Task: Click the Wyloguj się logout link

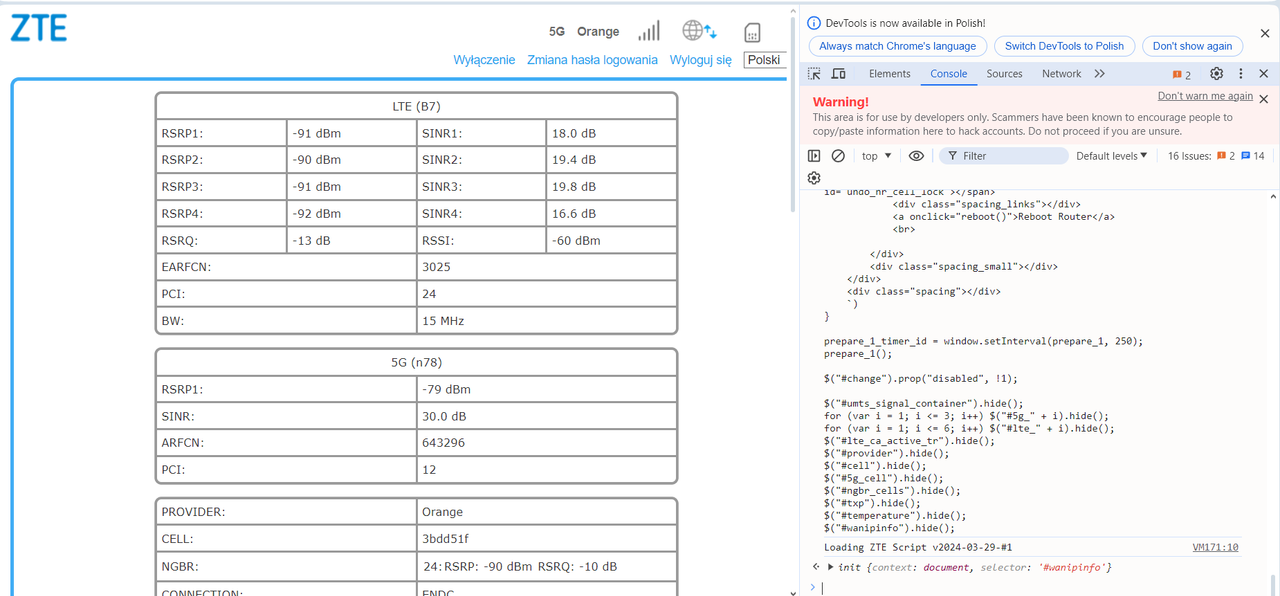Action: coord(701,60)
